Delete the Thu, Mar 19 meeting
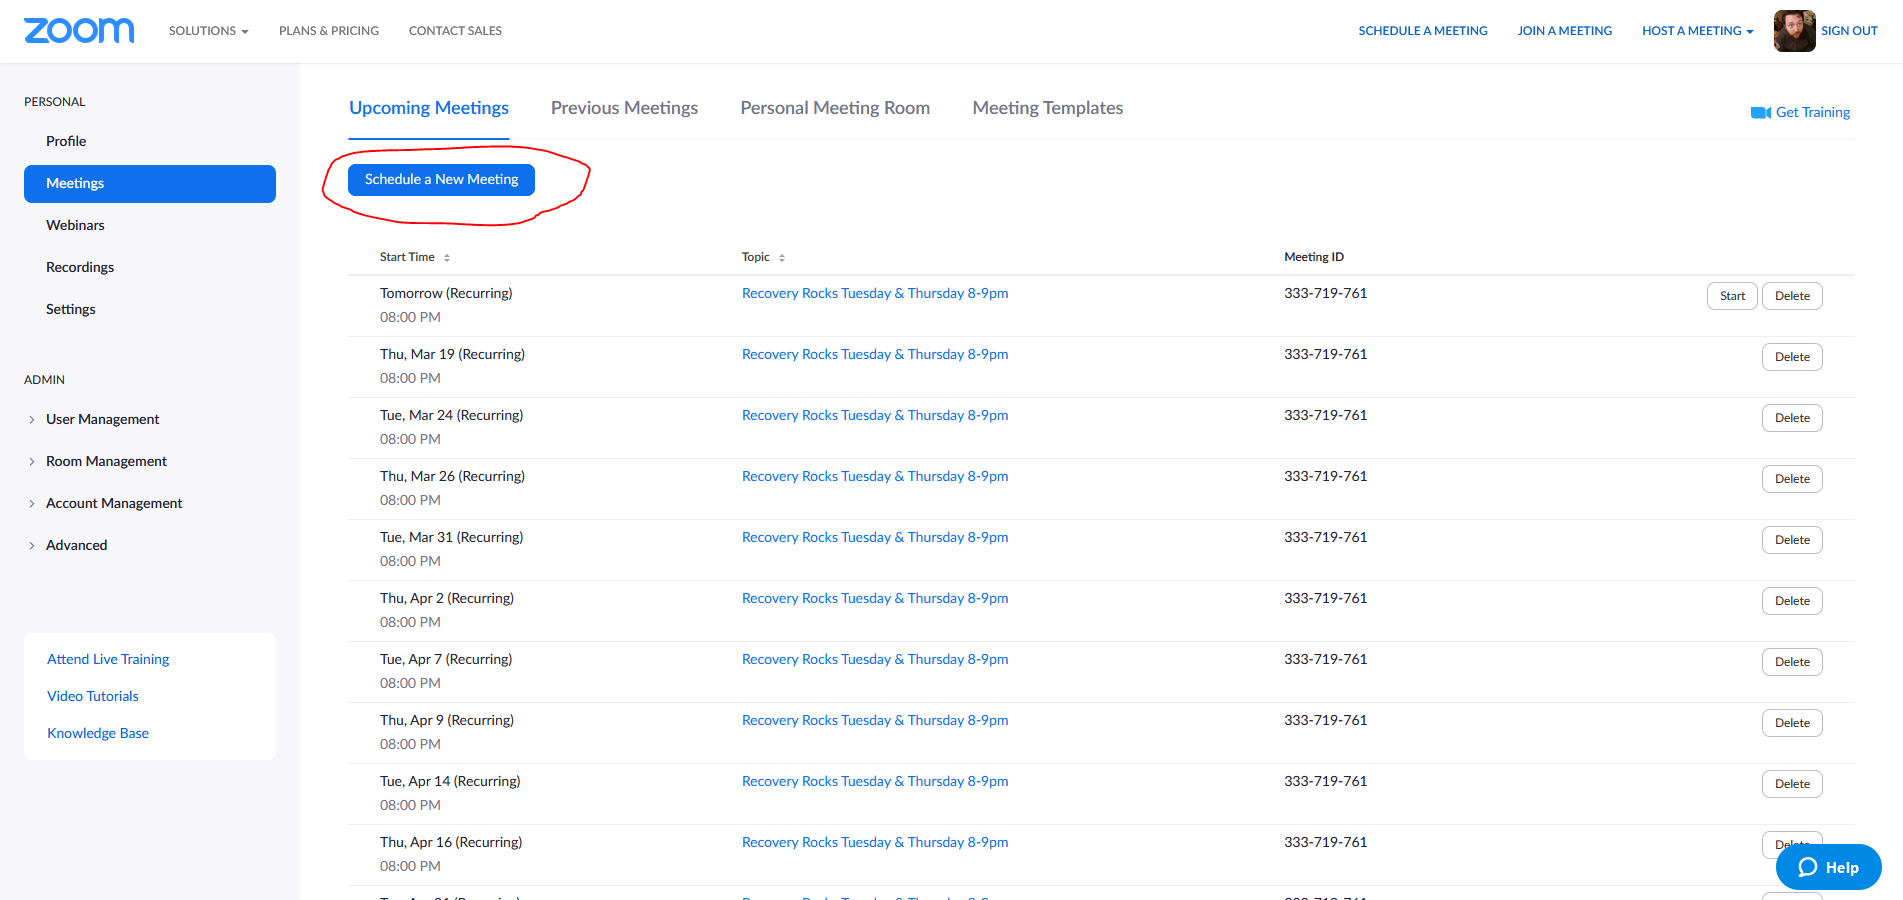This screenshot has width=1903, height=900. point(1792,357)
